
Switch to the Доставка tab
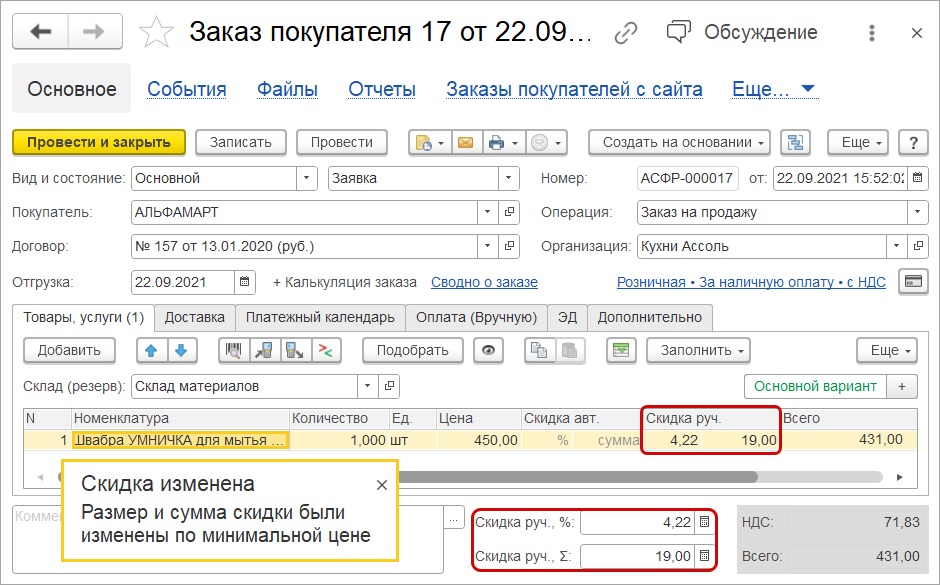coord(194,318)
